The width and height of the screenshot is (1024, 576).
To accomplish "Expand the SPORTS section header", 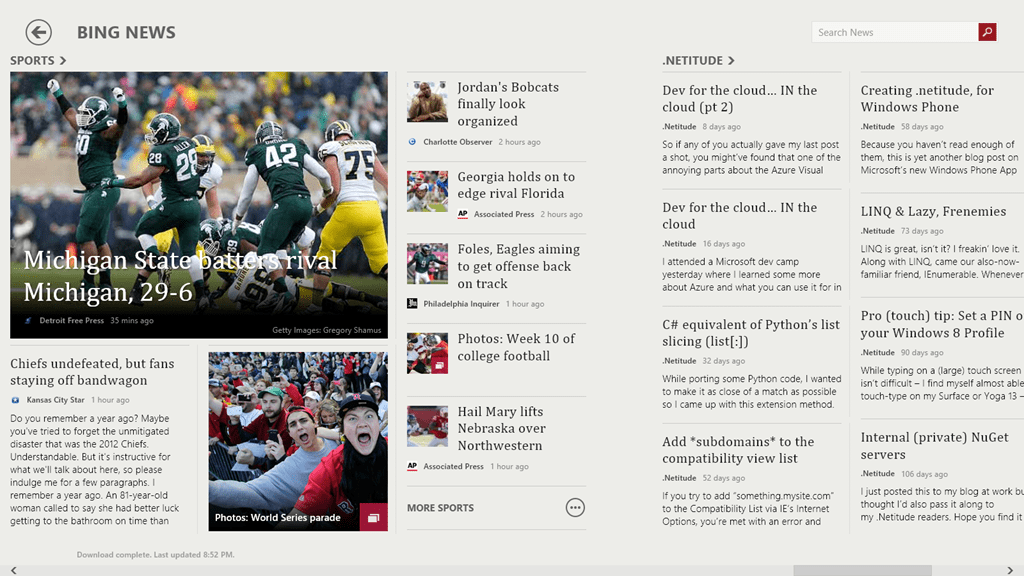I will point(38,60).
